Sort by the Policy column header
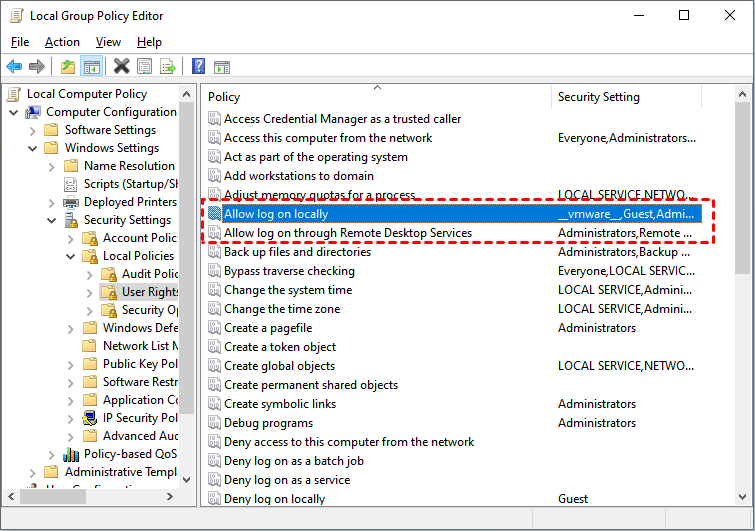Screen dimensions: 755x531 pos(377,97)
